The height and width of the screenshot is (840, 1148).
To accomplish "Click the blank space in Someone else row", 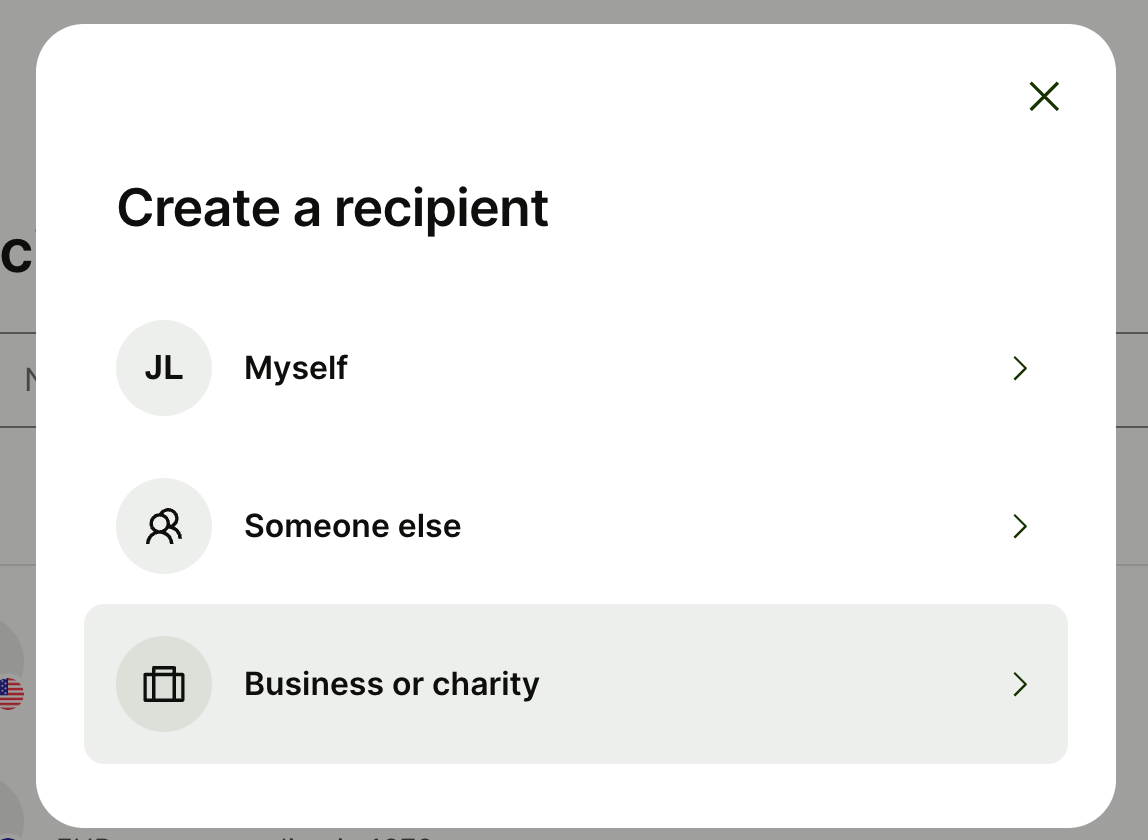I will 732,526.
